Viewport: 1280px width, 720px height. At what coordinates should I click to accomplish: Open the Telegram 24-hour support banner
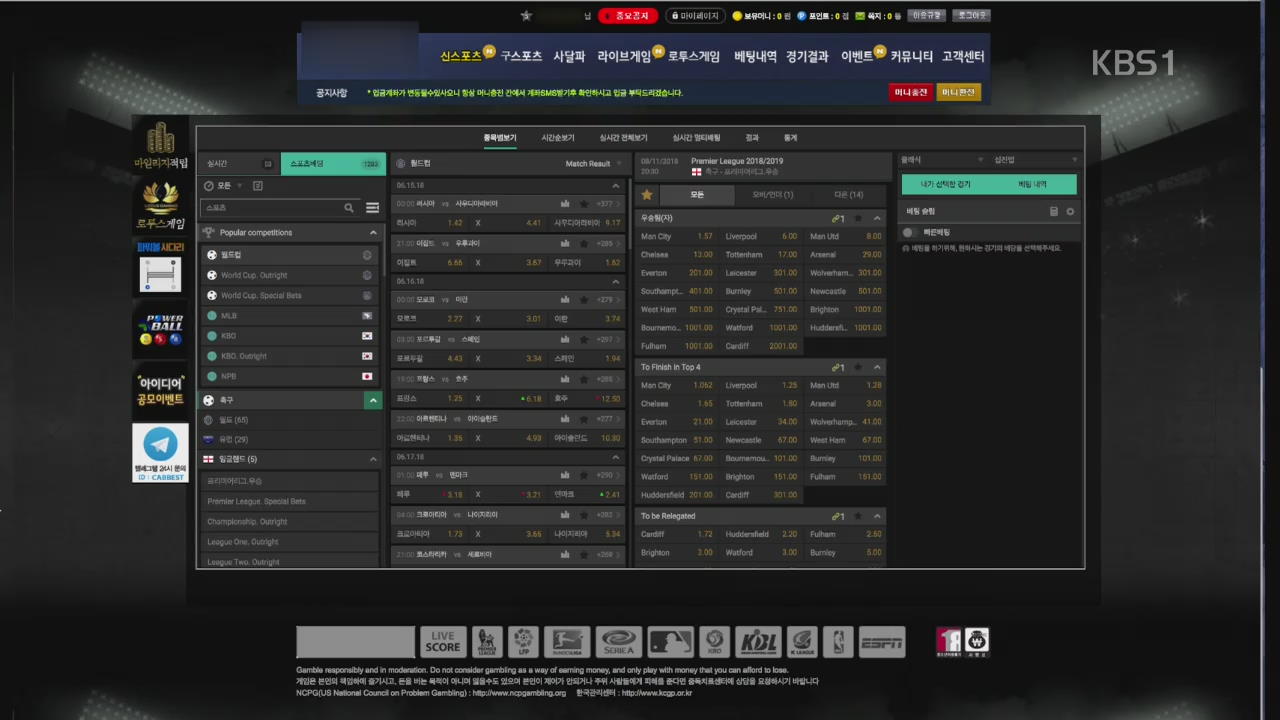[x=160, y=453]
